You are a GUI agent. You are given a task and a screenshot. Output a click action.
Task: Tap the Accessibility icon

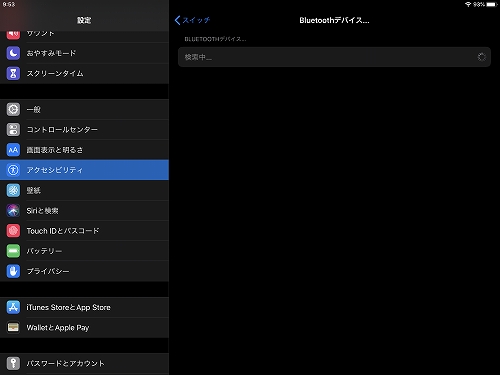(13, 170)
